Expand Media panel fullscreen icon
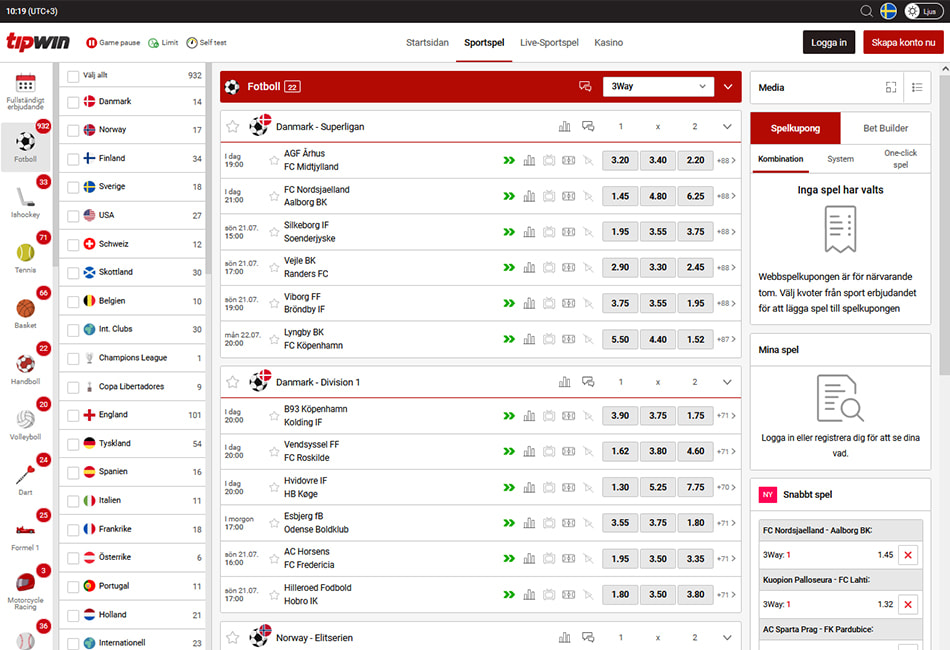Viewport: 950px width, 650px height. coord(891,87)
